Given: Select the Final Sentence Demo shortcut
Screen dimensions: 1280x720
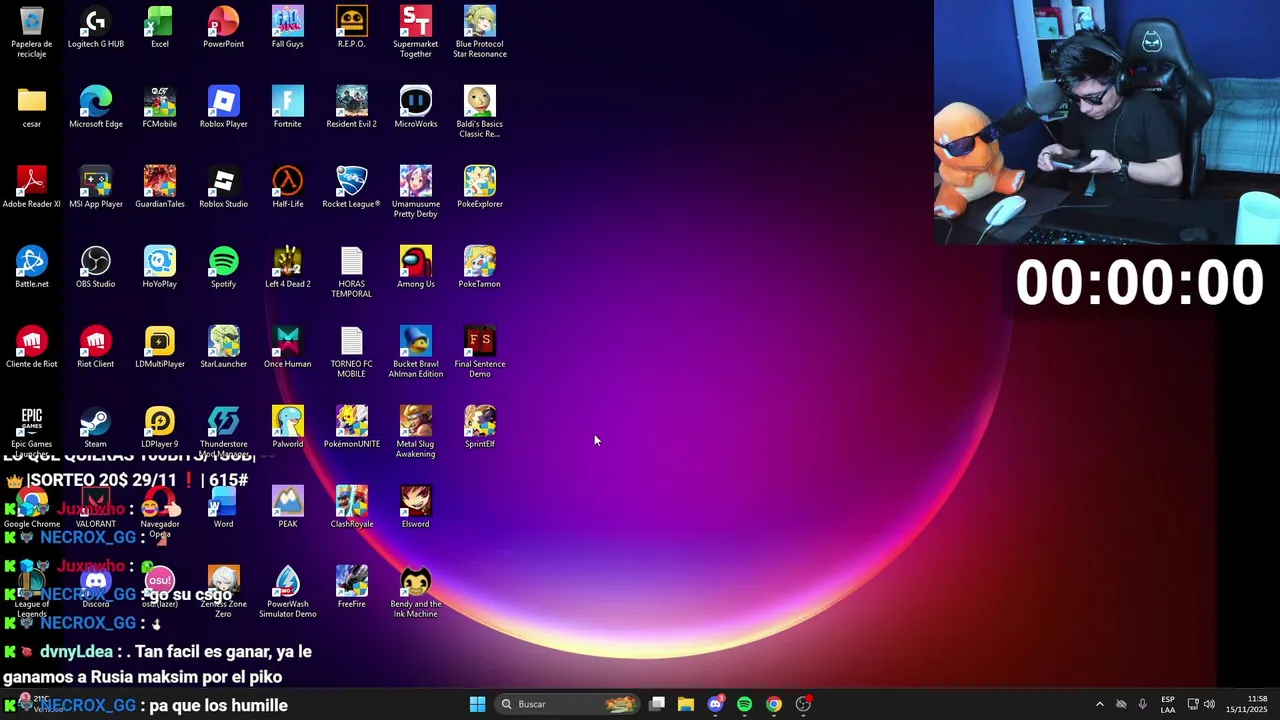Looking at the screenshot, I should pyautogui.click(x=480, y=352).
